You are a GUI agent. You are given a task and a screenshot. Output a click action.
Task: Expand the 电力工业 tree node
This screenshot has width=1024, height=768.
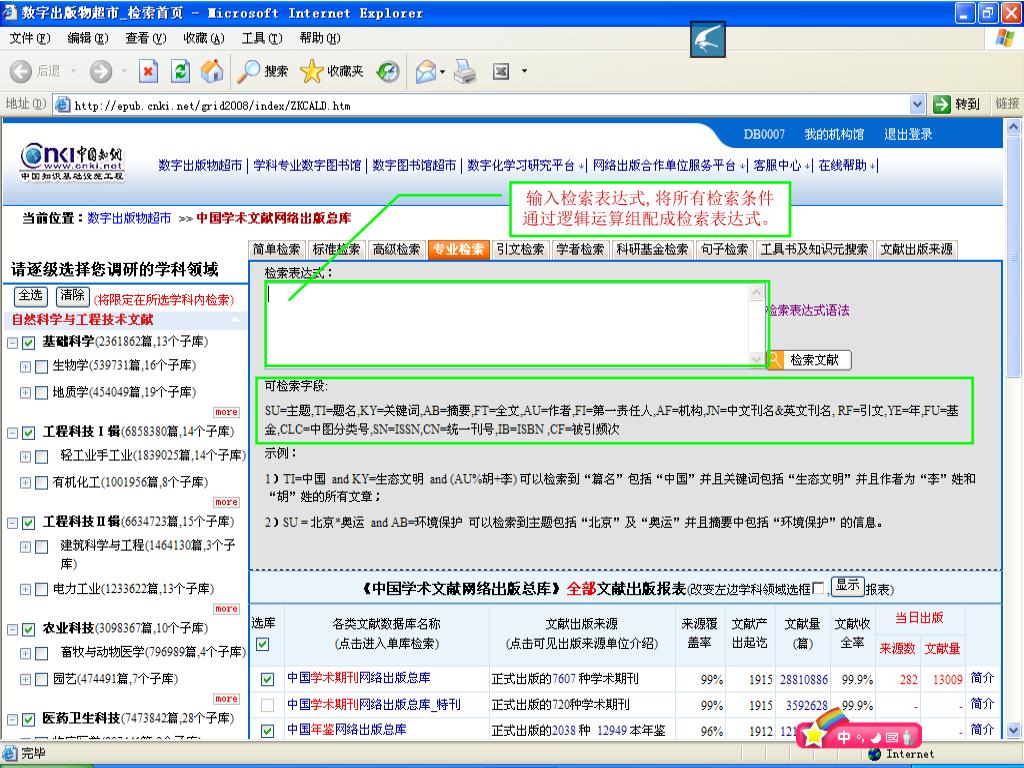pos(25,590)
